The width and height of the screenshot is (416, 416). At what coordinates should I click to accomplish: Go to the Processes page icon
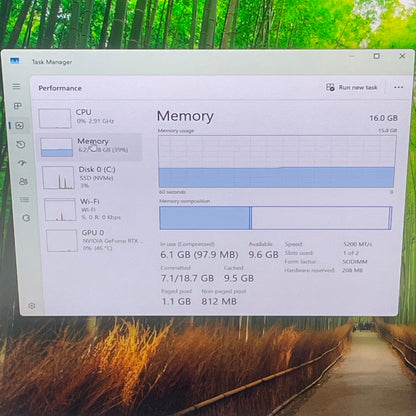tap(17, 106)
